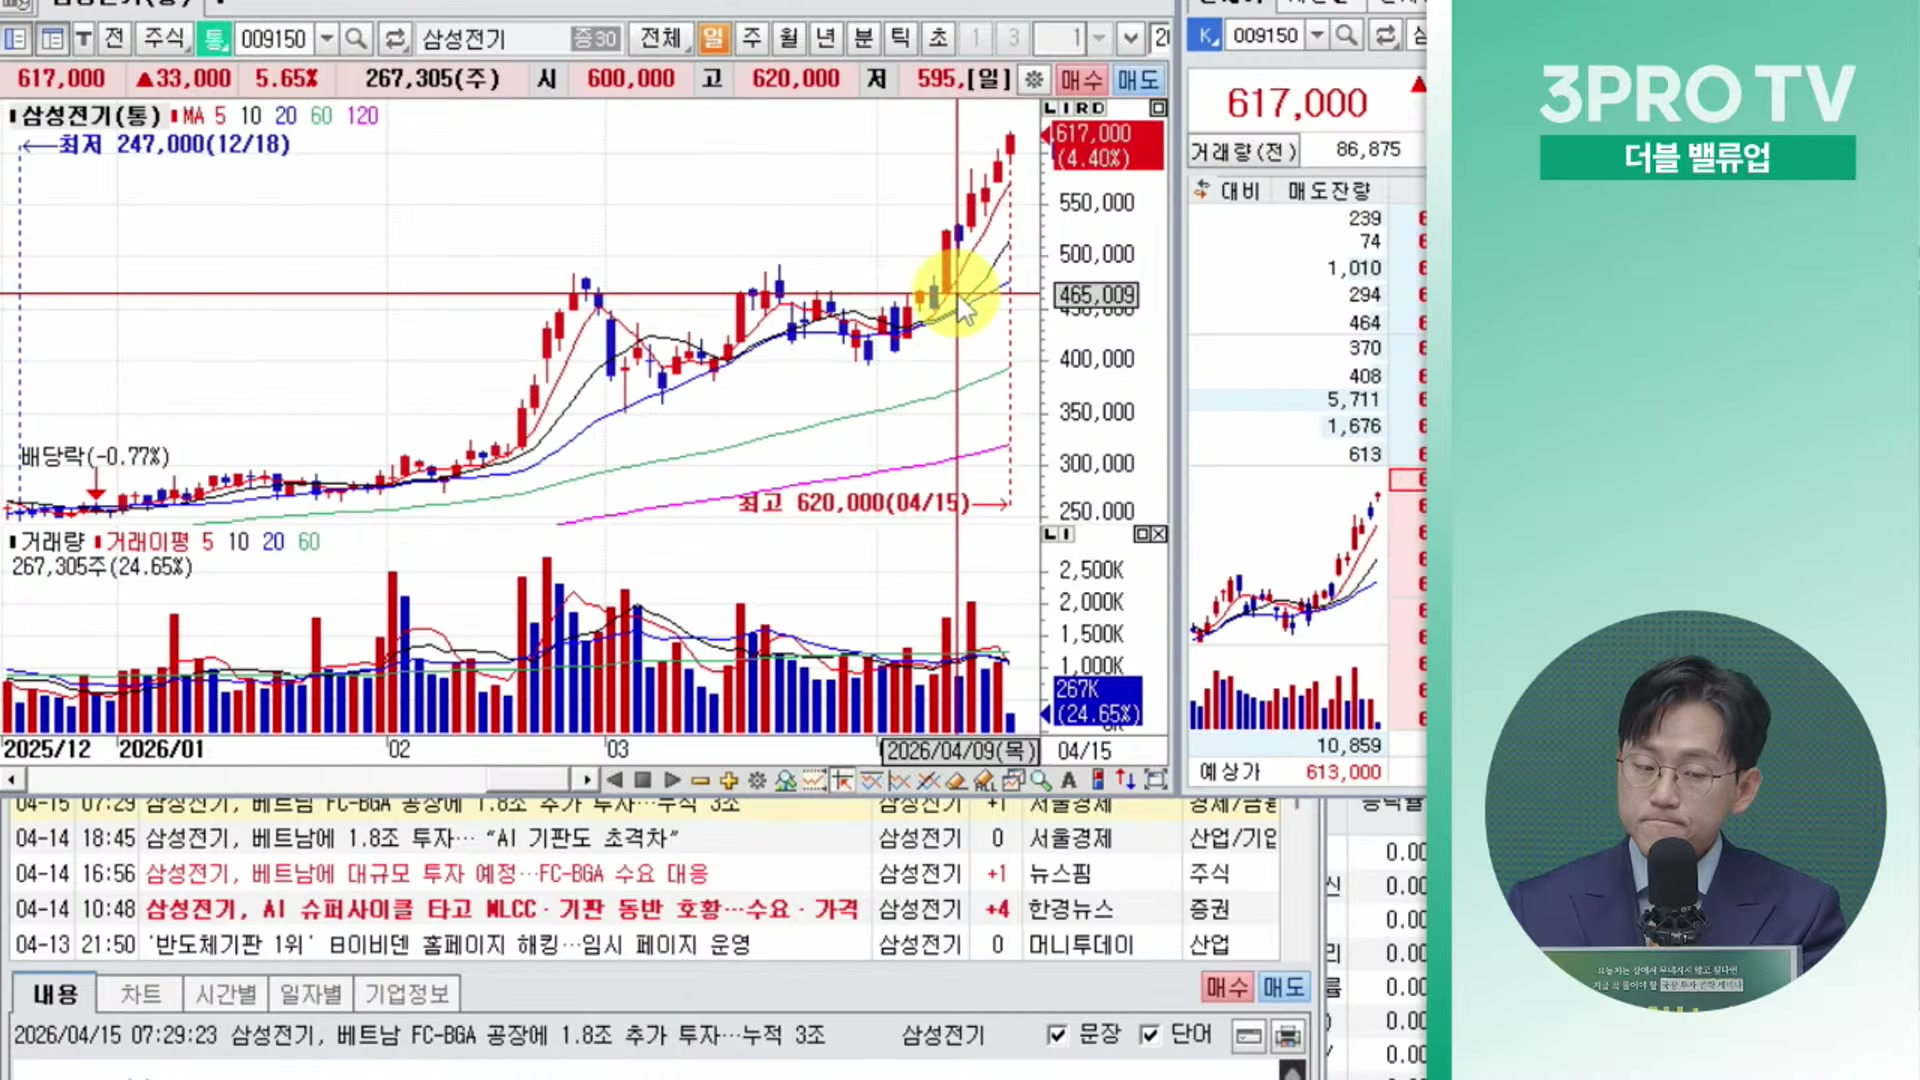Select the eraser tool in chart toolbar
This screenshot has width=1920, height=1080.
coord(956,780)
